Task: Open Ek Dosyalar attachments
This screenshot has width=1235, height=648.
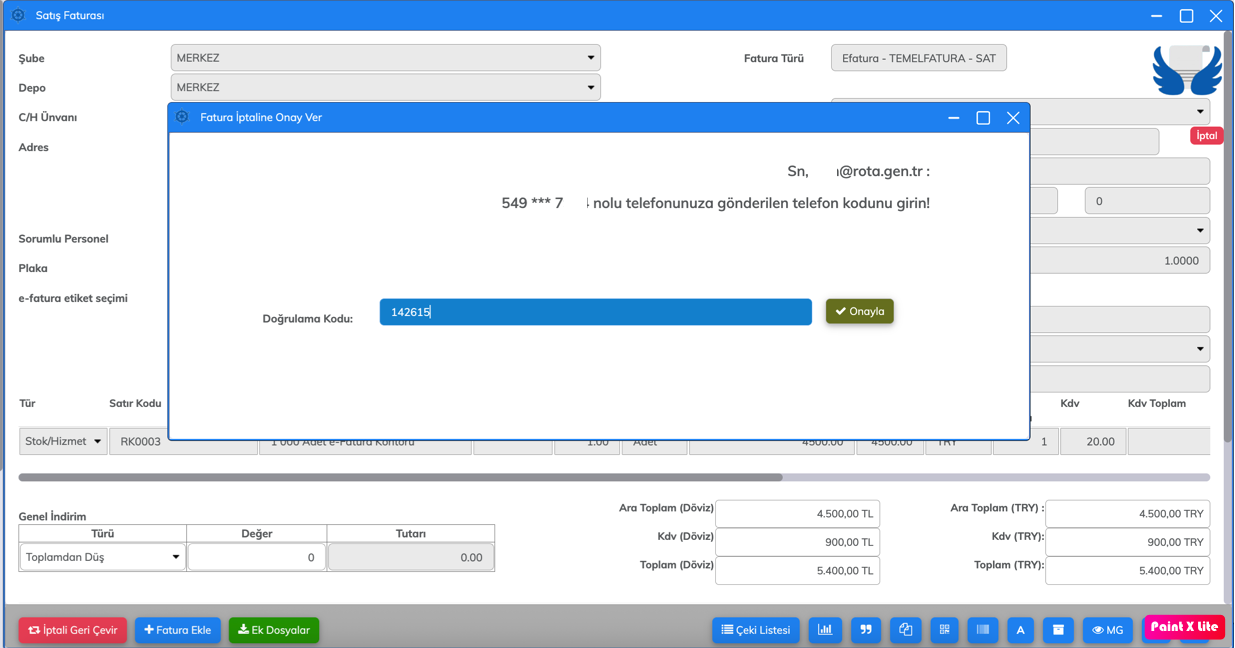Action: pyautogui.click(x=274, y=630)
